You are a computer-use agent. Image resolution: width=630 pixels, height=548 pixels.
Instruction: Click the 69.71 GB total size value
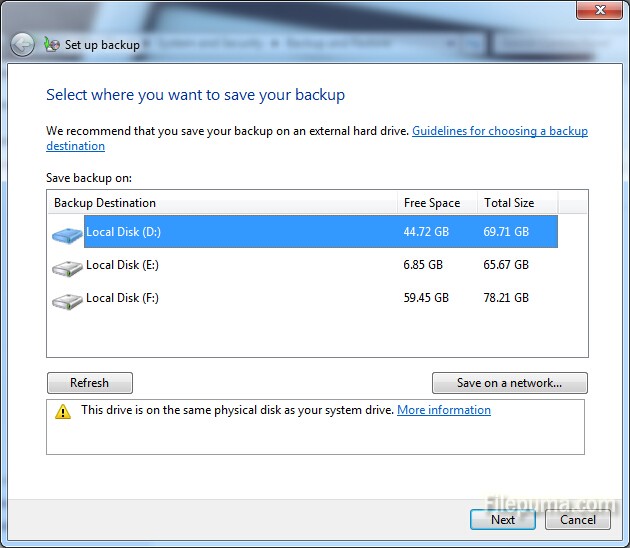pos(506,232)
